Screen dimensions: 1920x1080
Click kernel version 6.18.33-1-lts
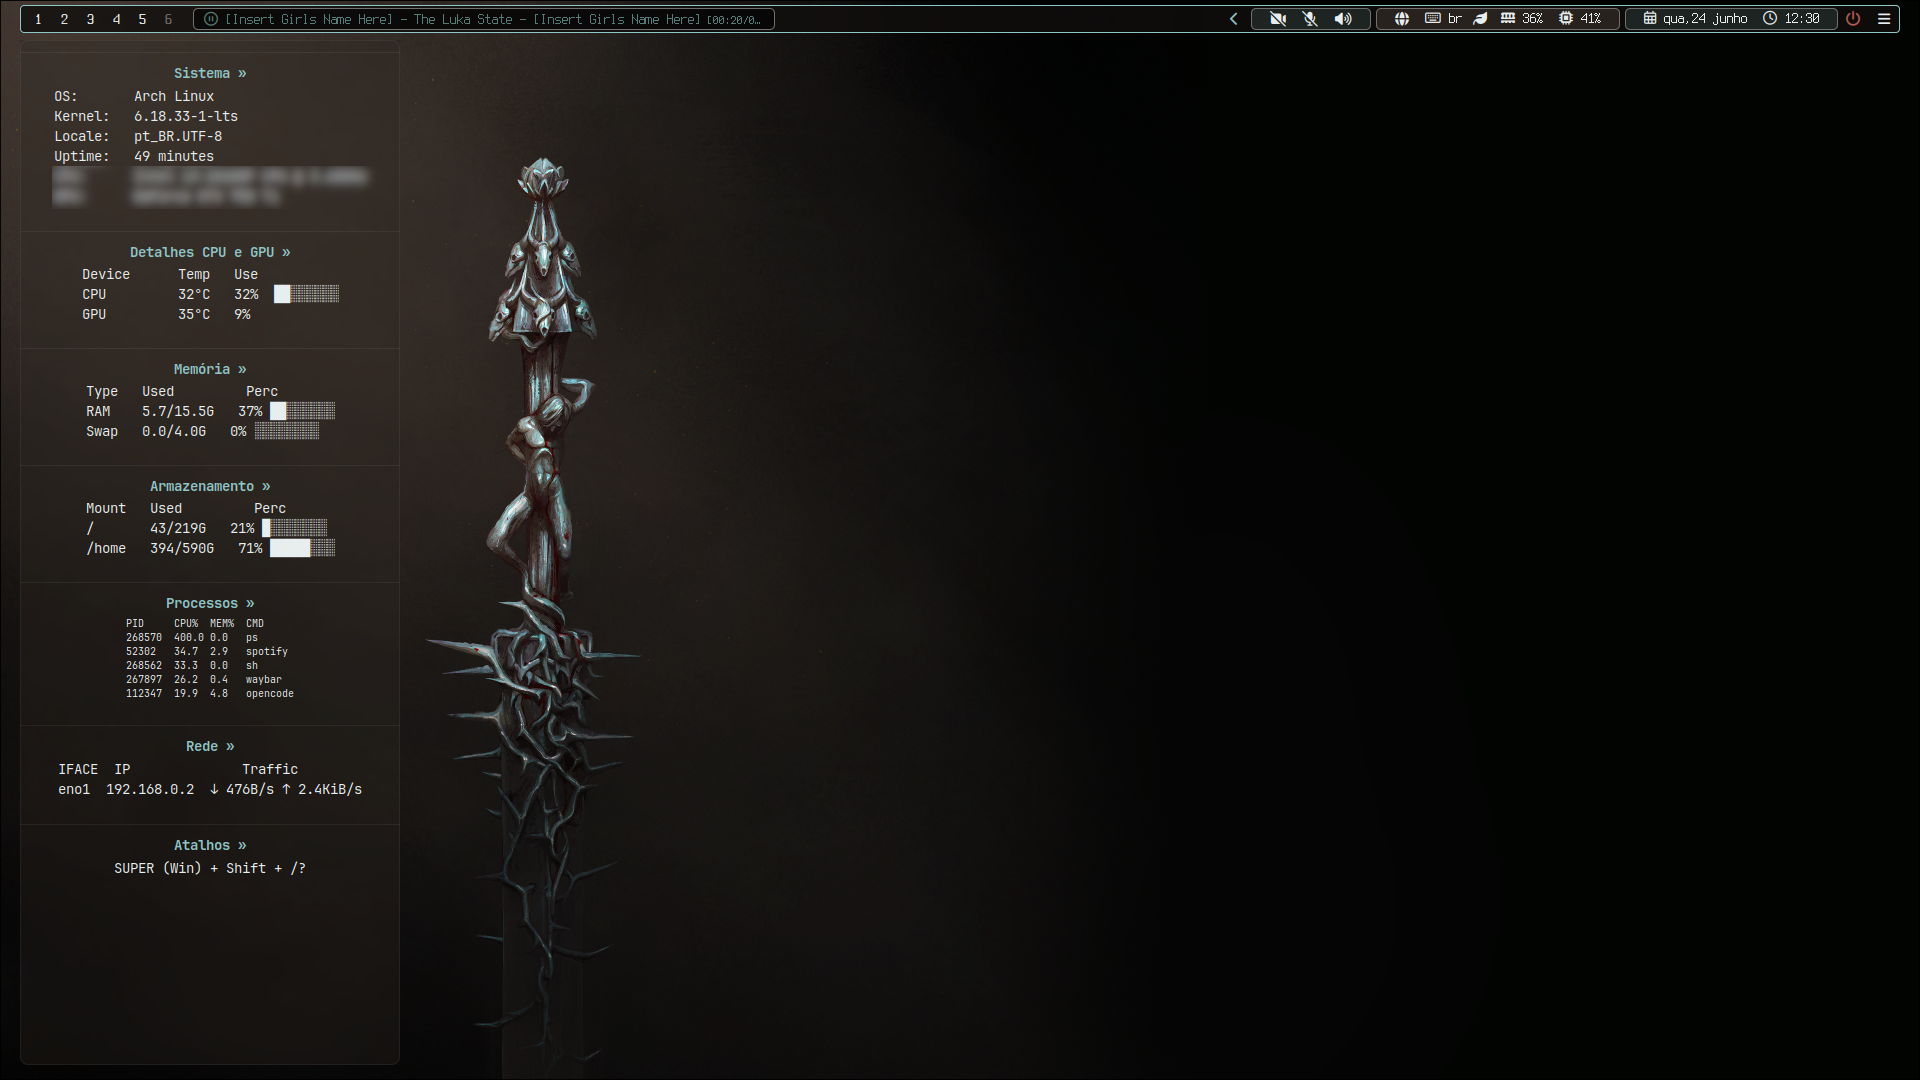[x=186, y=116]
